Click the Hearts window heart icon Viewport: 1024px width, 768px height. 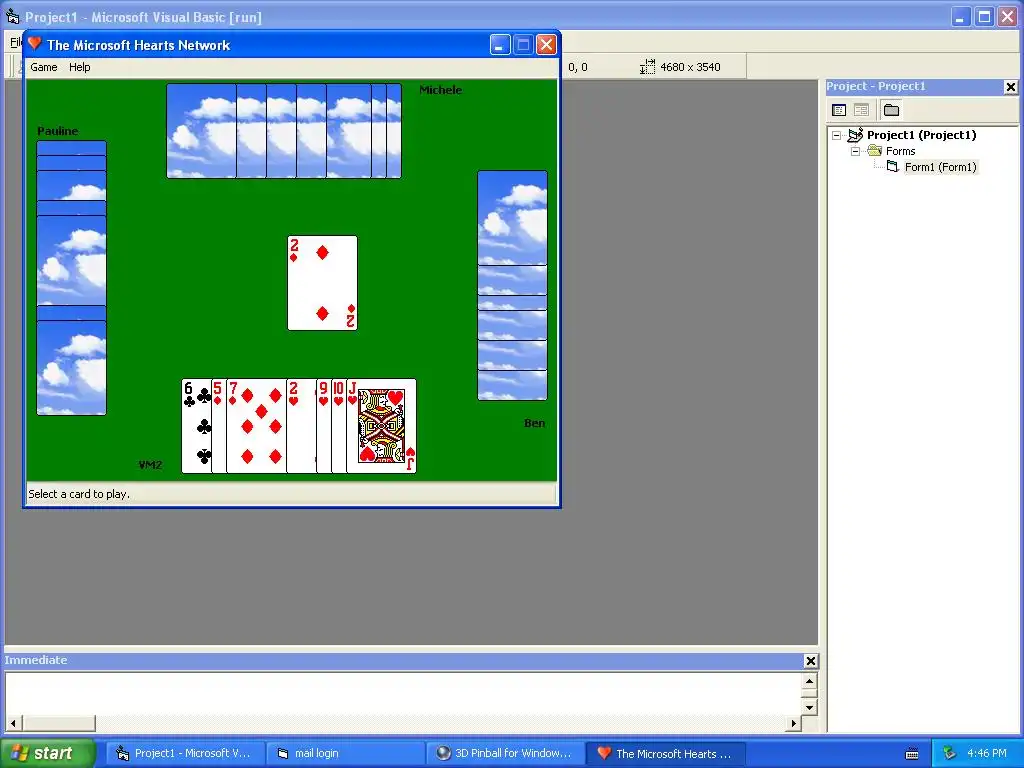[35, 44]
